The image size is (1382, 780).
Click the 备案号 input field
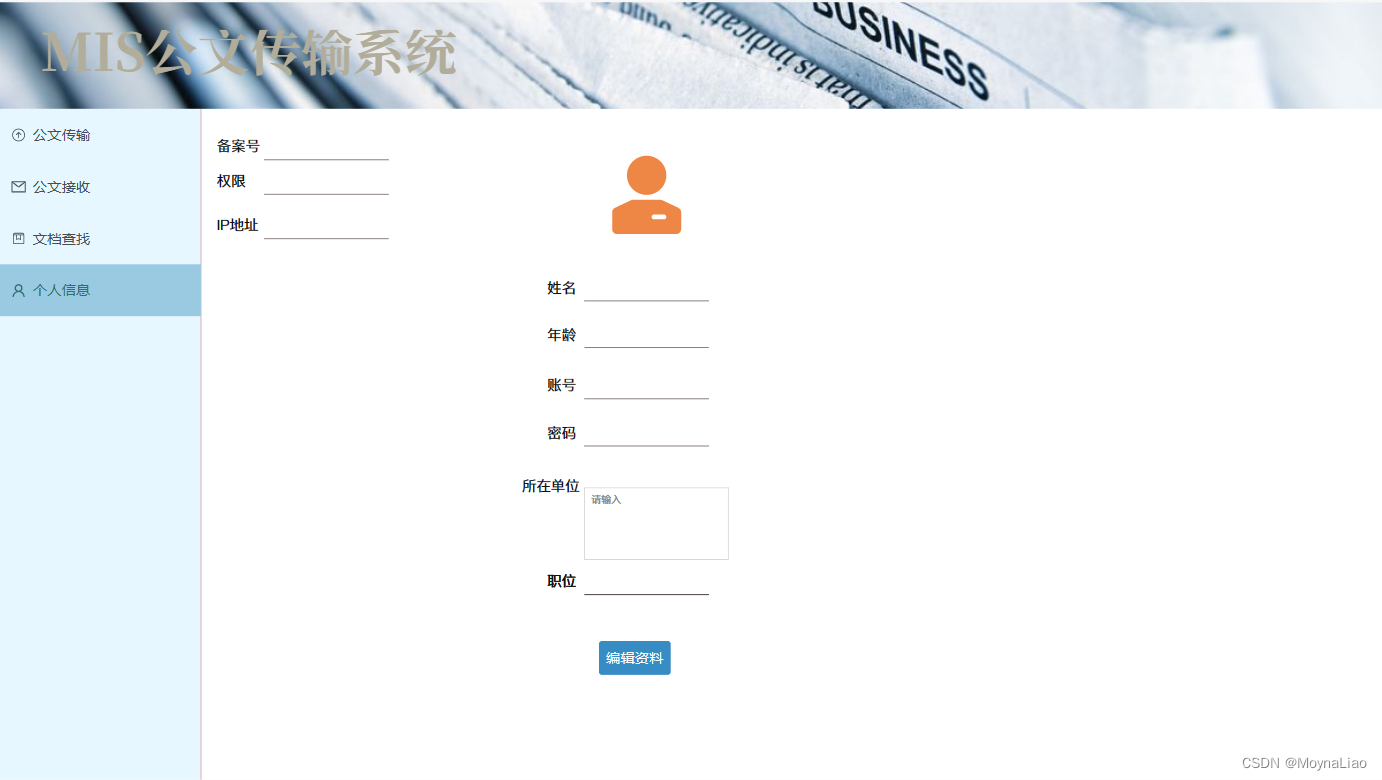coord(326,150)
